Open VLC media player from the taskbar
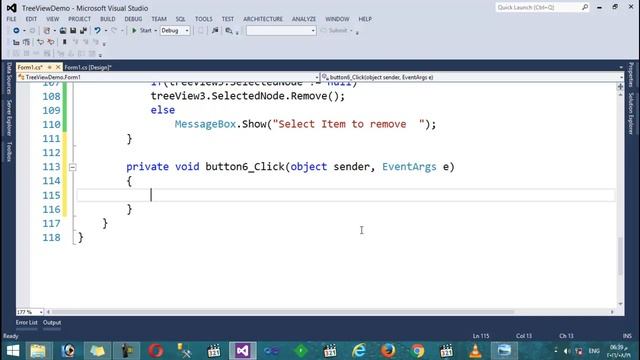Screen dimensions: 640x360 475,351
